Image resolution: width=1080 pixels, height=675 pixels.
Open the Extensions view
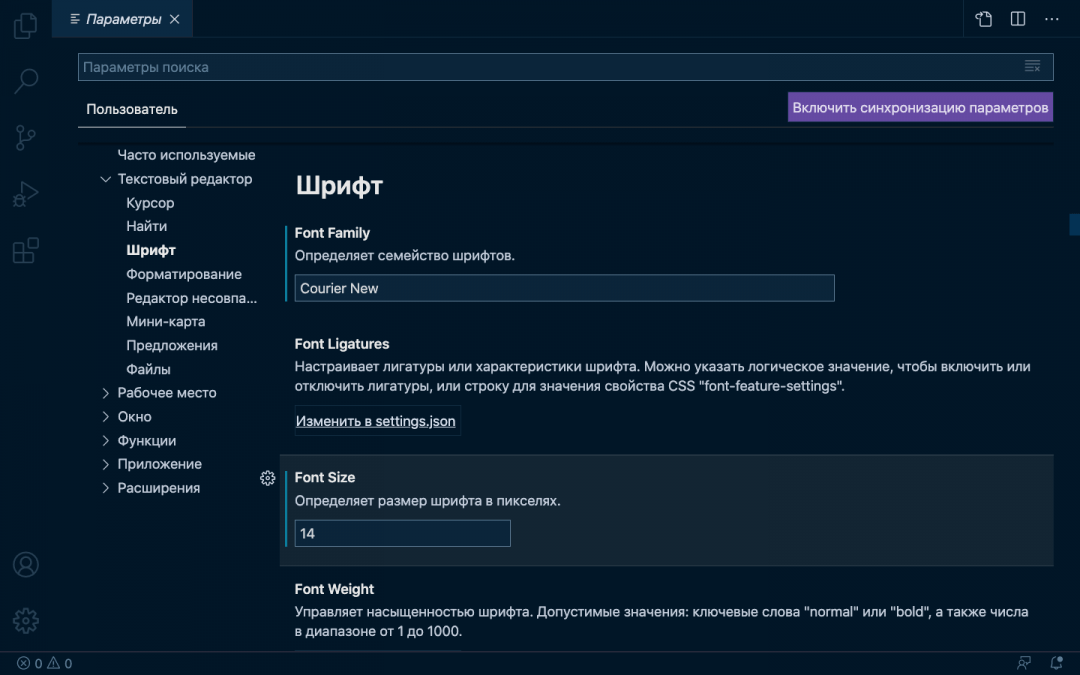click(x=25, y=250)
